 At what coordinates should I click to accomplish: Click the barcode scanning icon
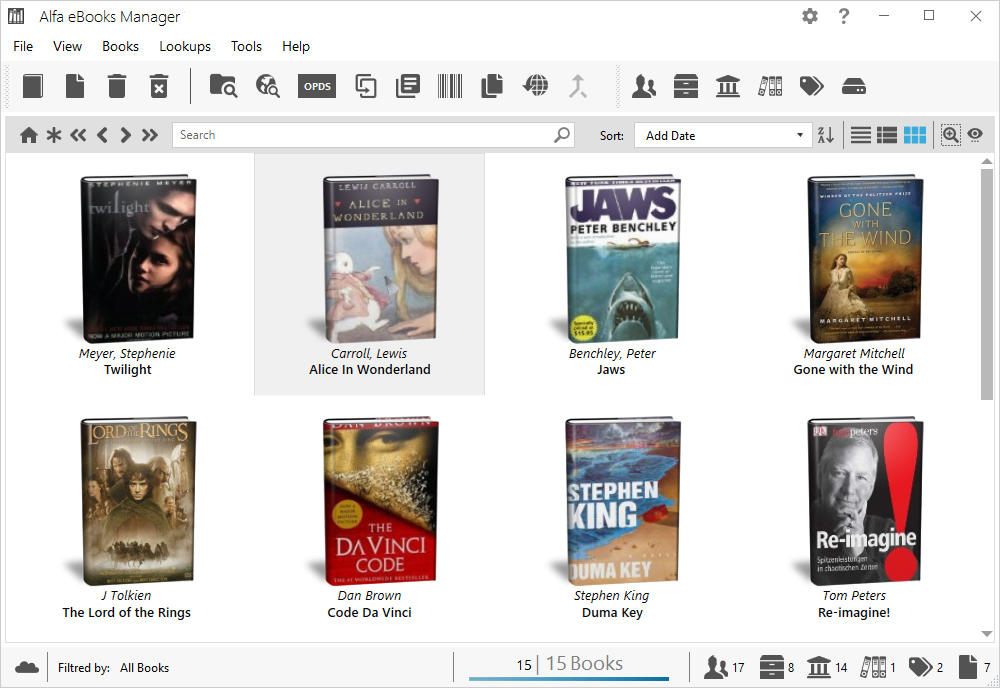[x=449, y=86]
